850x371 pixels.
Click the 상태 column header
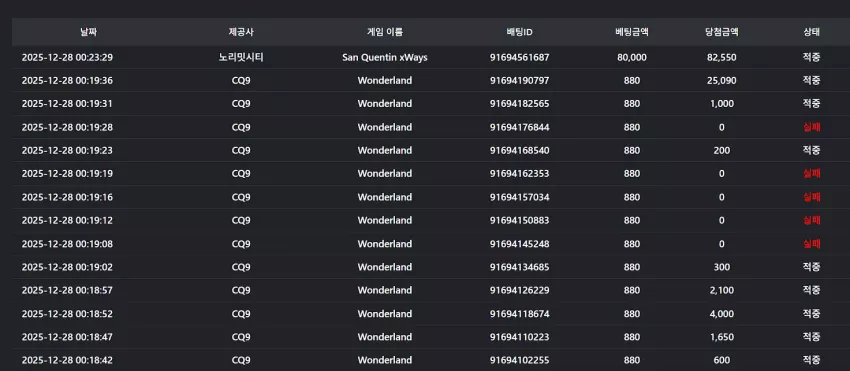(812, 32)
